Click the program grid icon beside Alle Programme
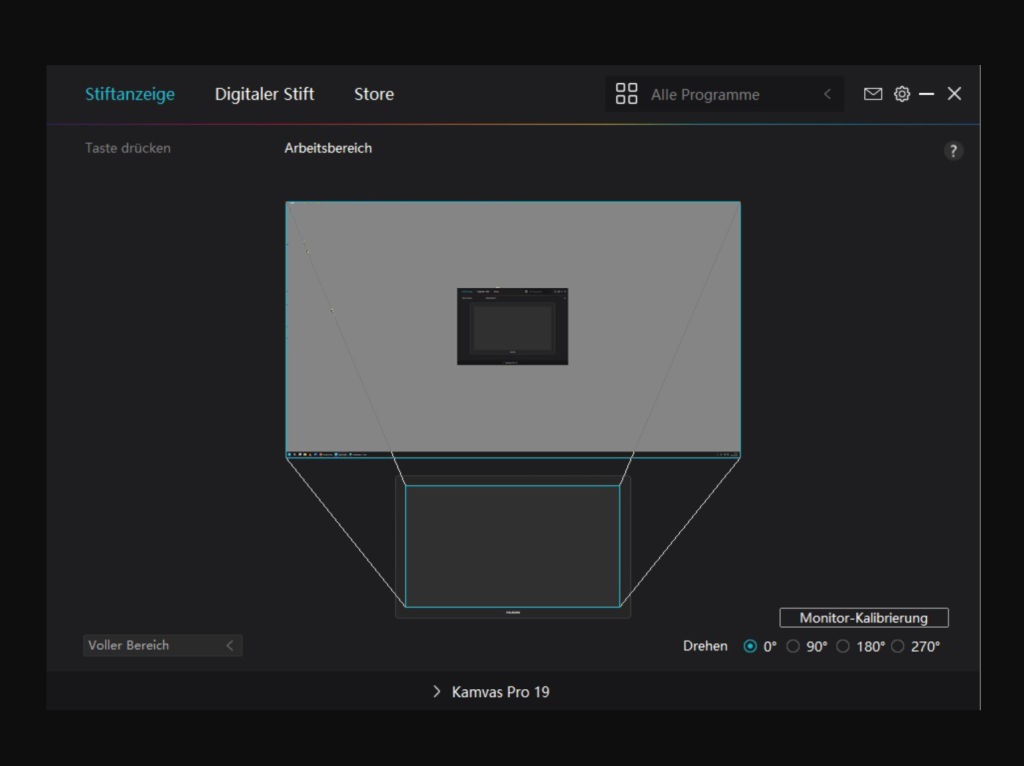 (627, 93)
